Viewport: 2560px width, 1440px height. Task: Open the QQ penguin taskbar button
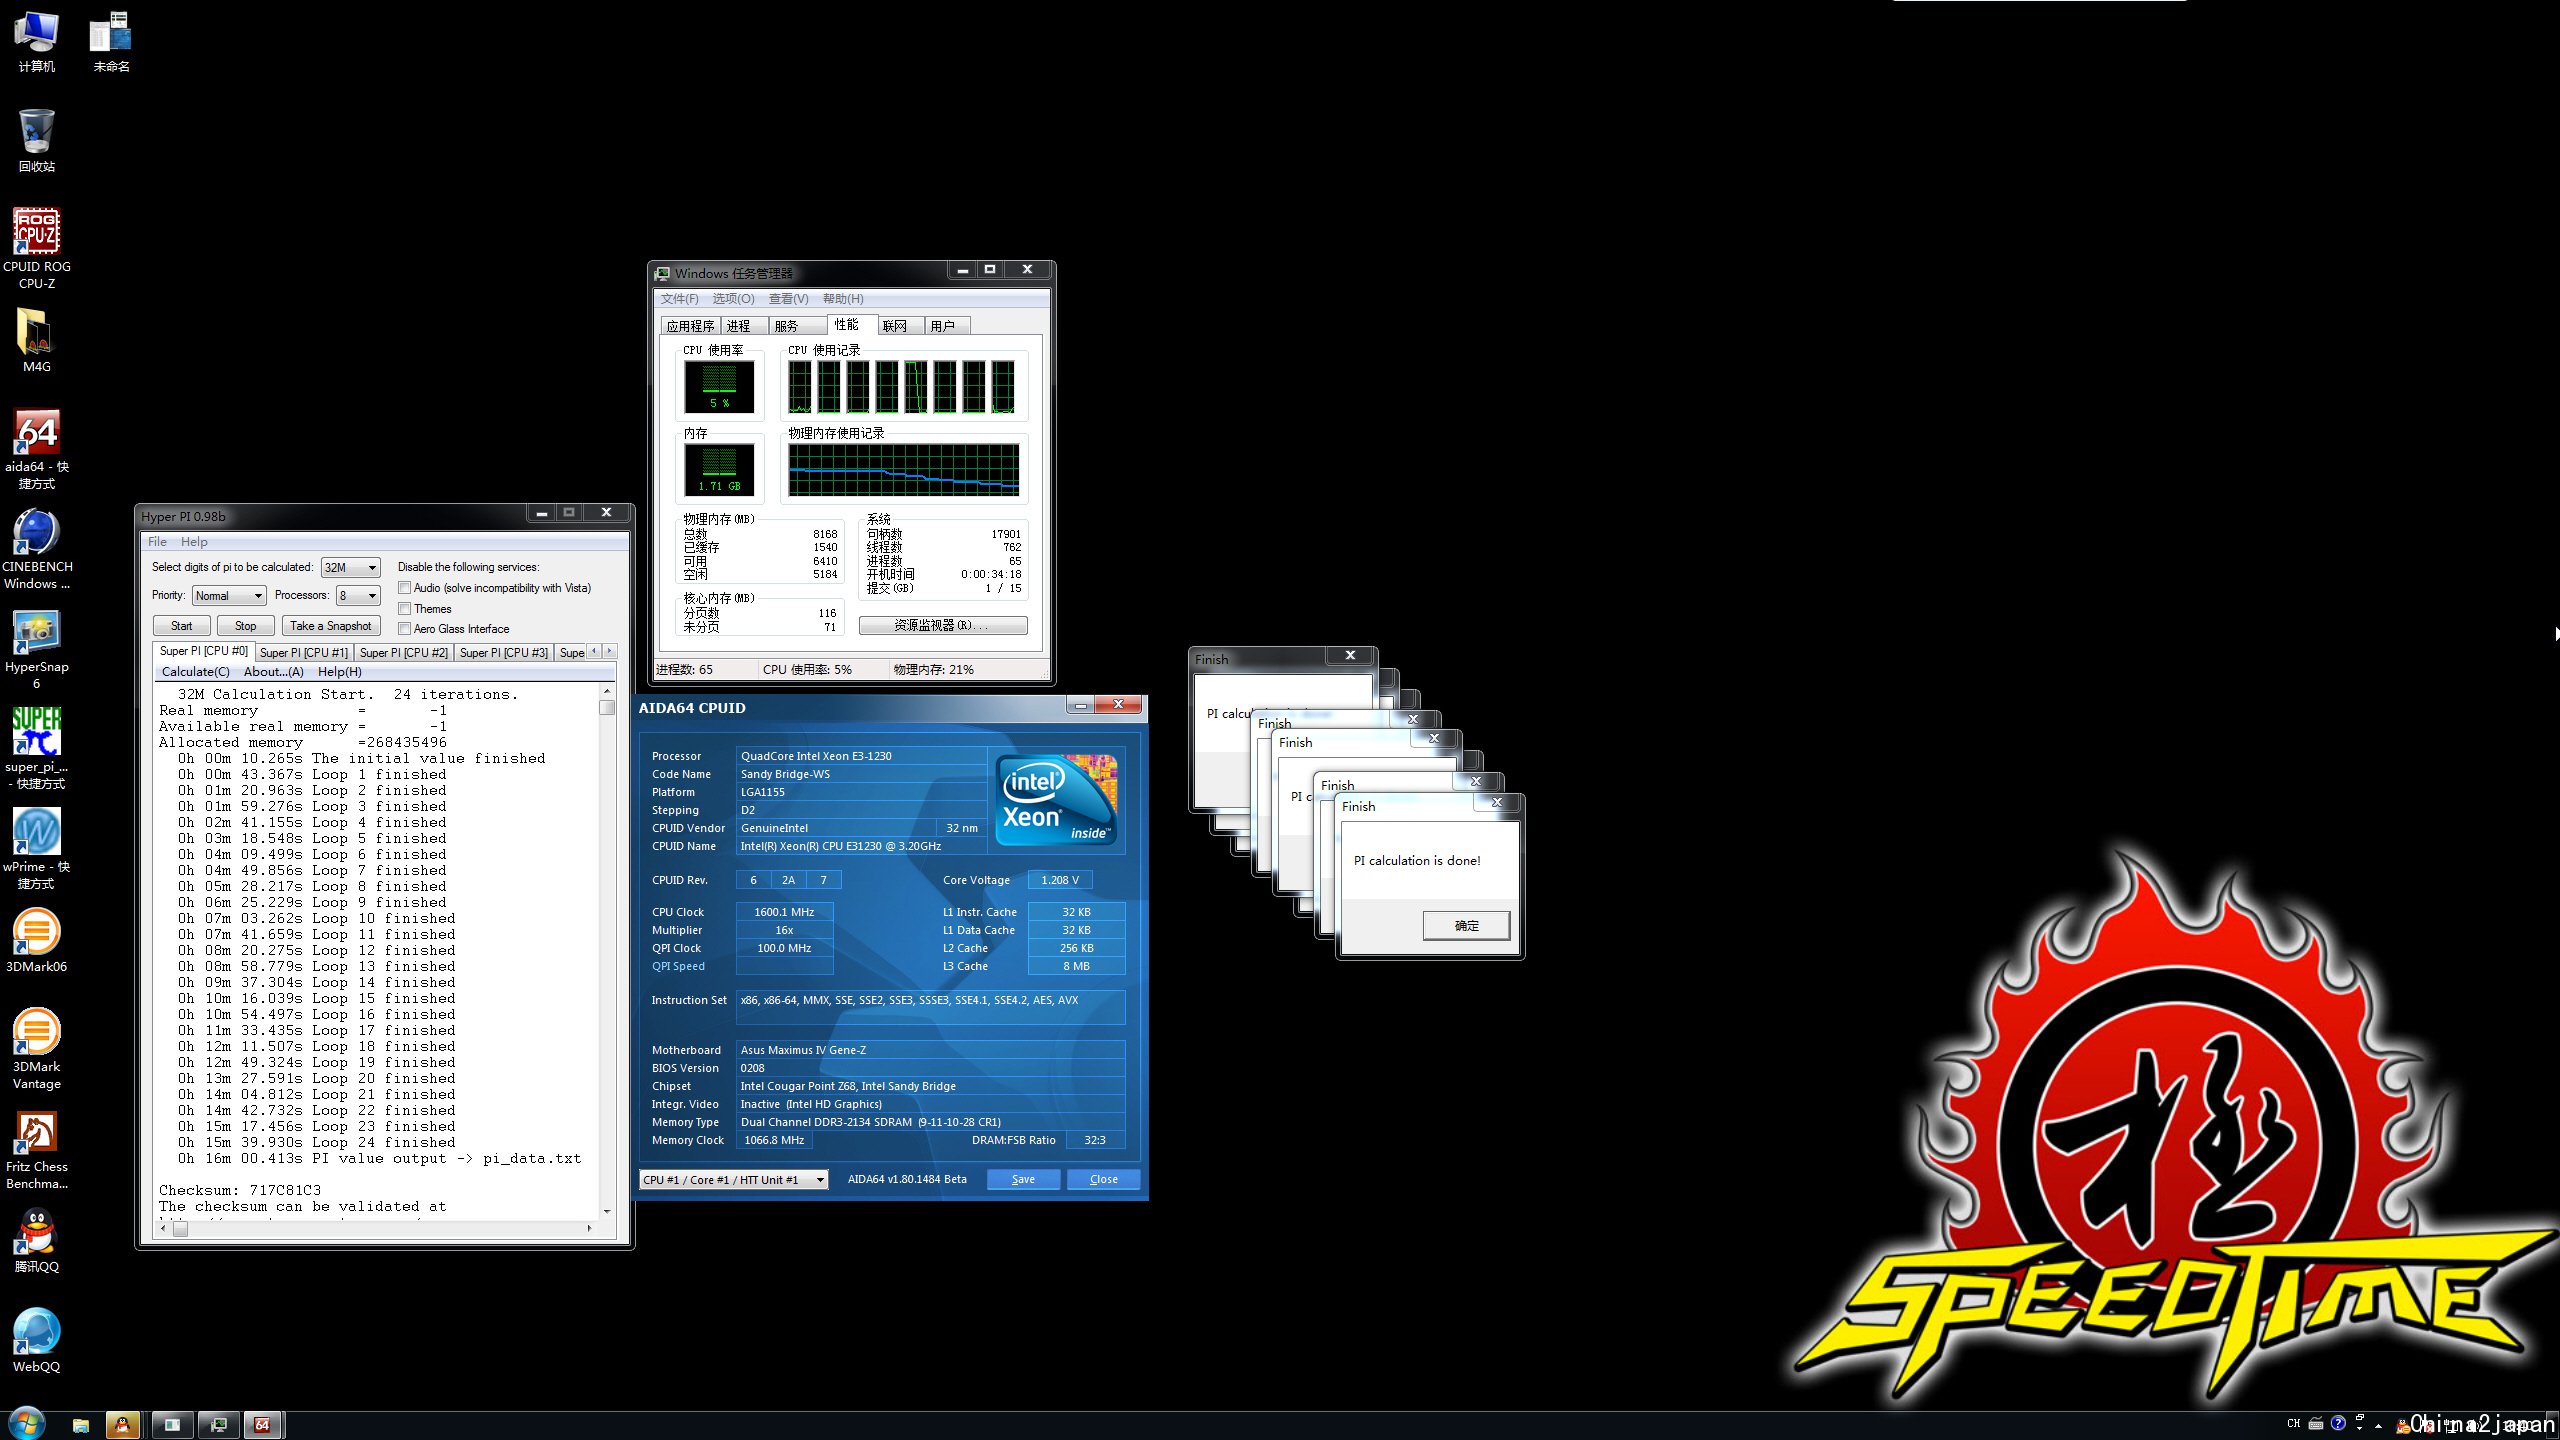[123, 1425]
